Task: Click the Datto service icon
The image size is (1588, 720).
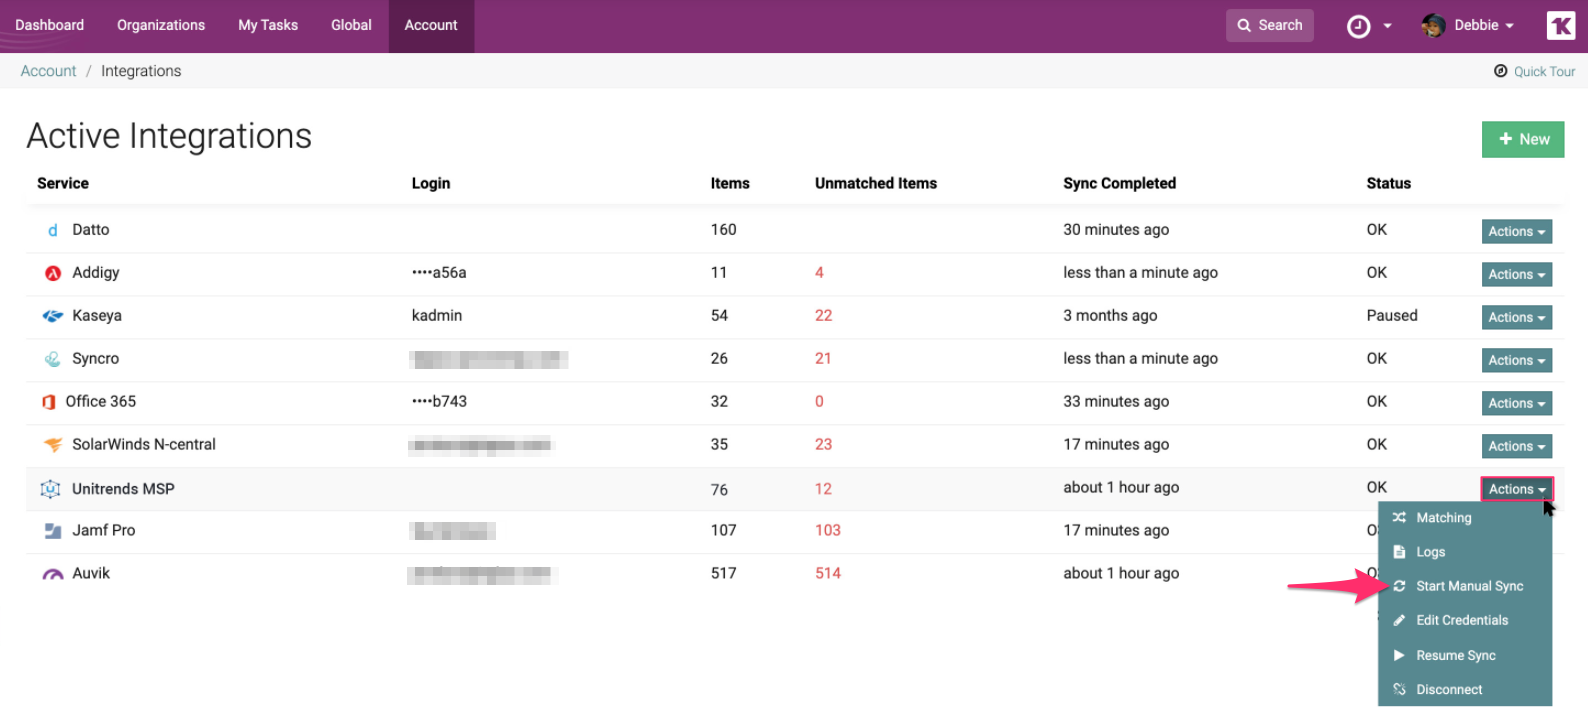Action: pyautogui.click(x=53, y=230)
